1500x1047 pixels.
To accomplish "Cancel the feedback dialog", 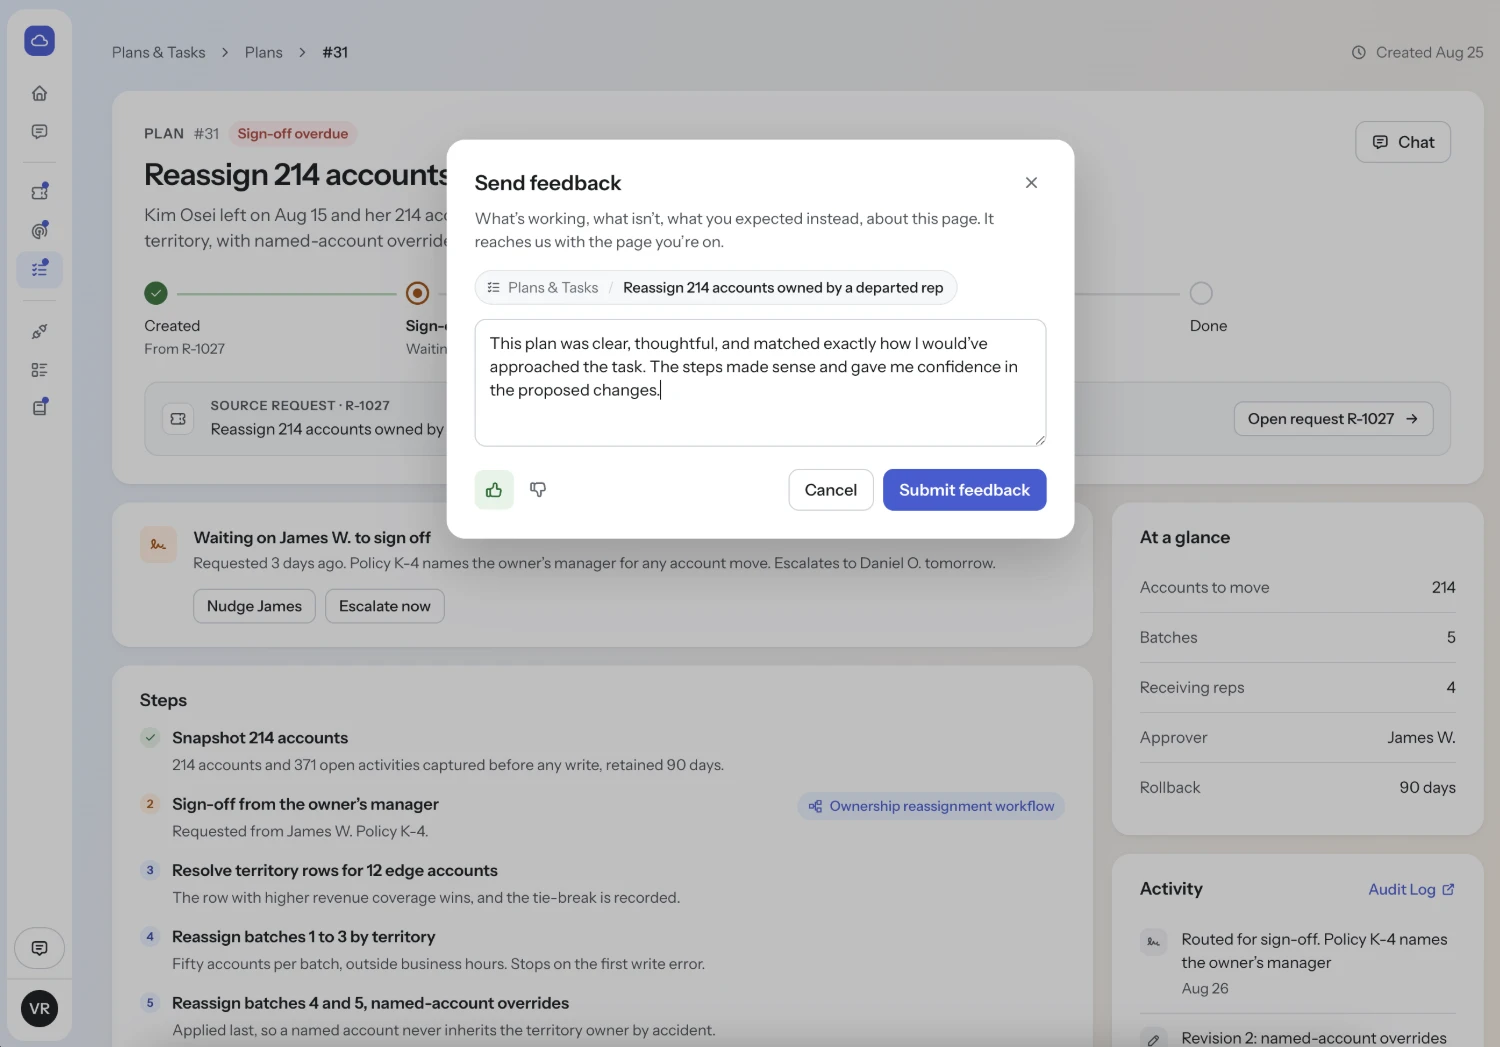I will (x=831, y=490).
